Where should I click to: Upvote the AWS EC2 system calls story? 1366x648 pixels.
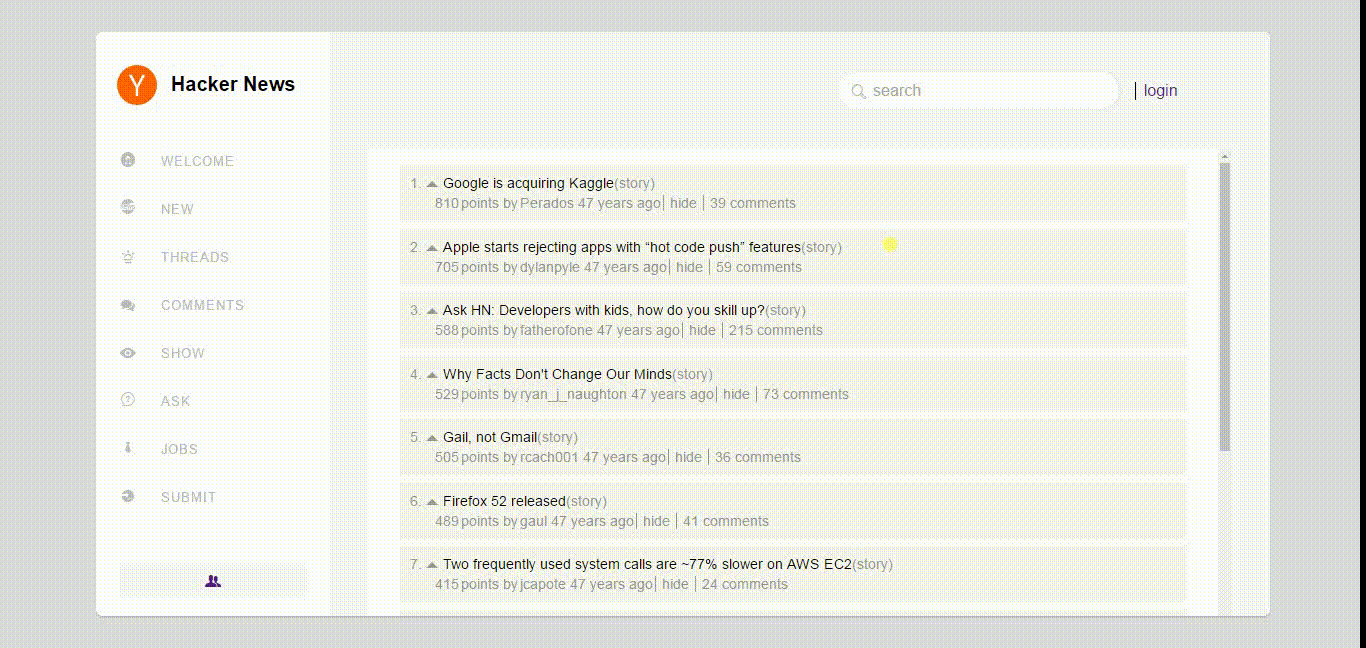(432, 565)
